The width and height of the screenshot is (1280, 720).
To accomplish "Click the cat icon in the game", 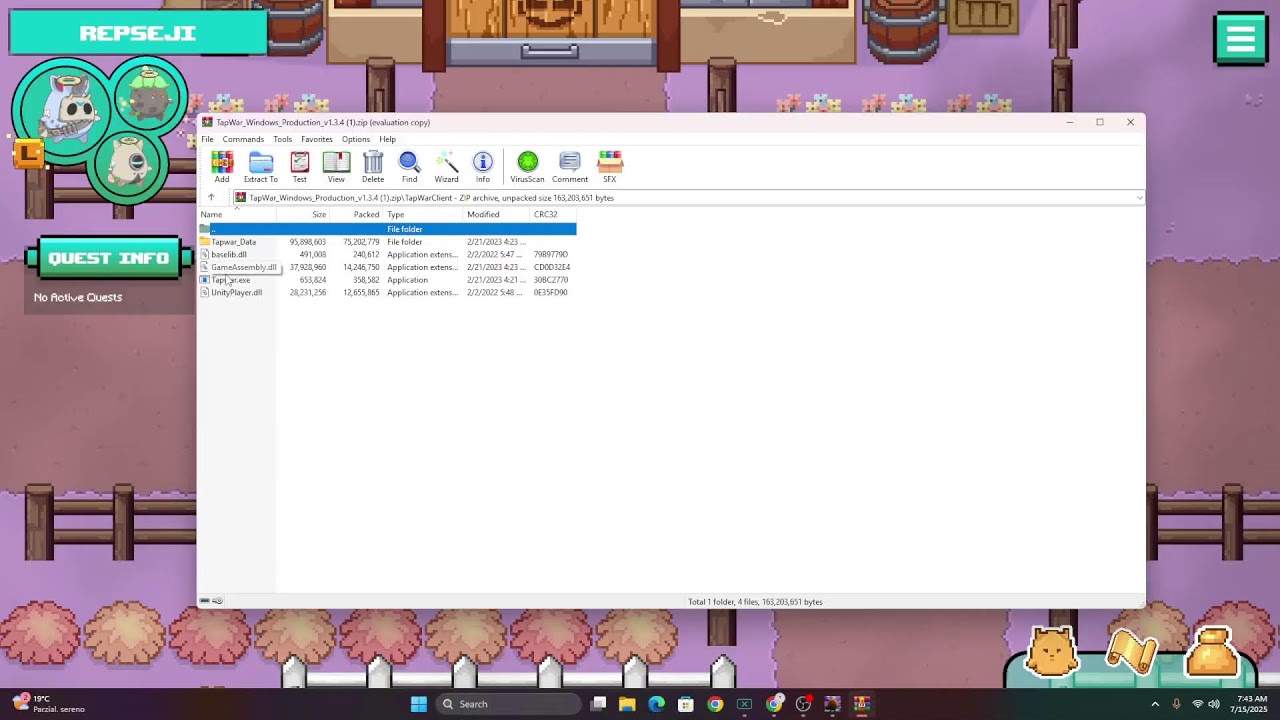I will [x=1052, y=653].
